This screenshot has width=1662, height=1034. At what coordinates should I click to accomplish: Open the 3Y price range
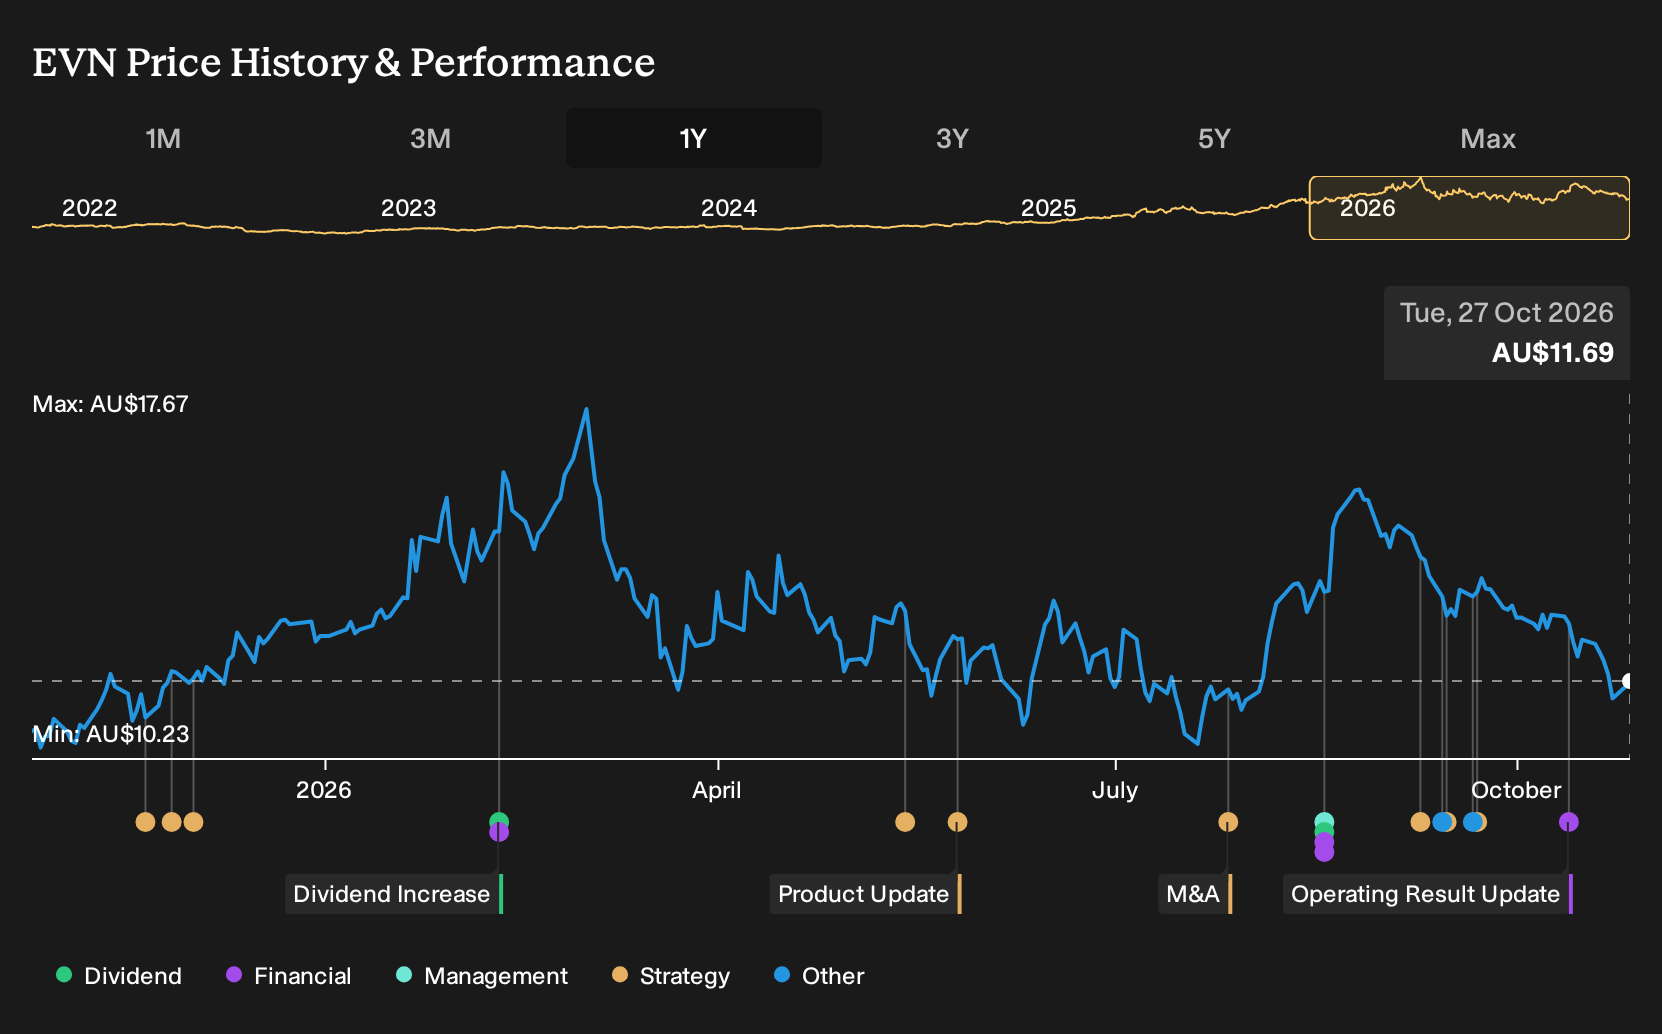[x=952, y=138]
